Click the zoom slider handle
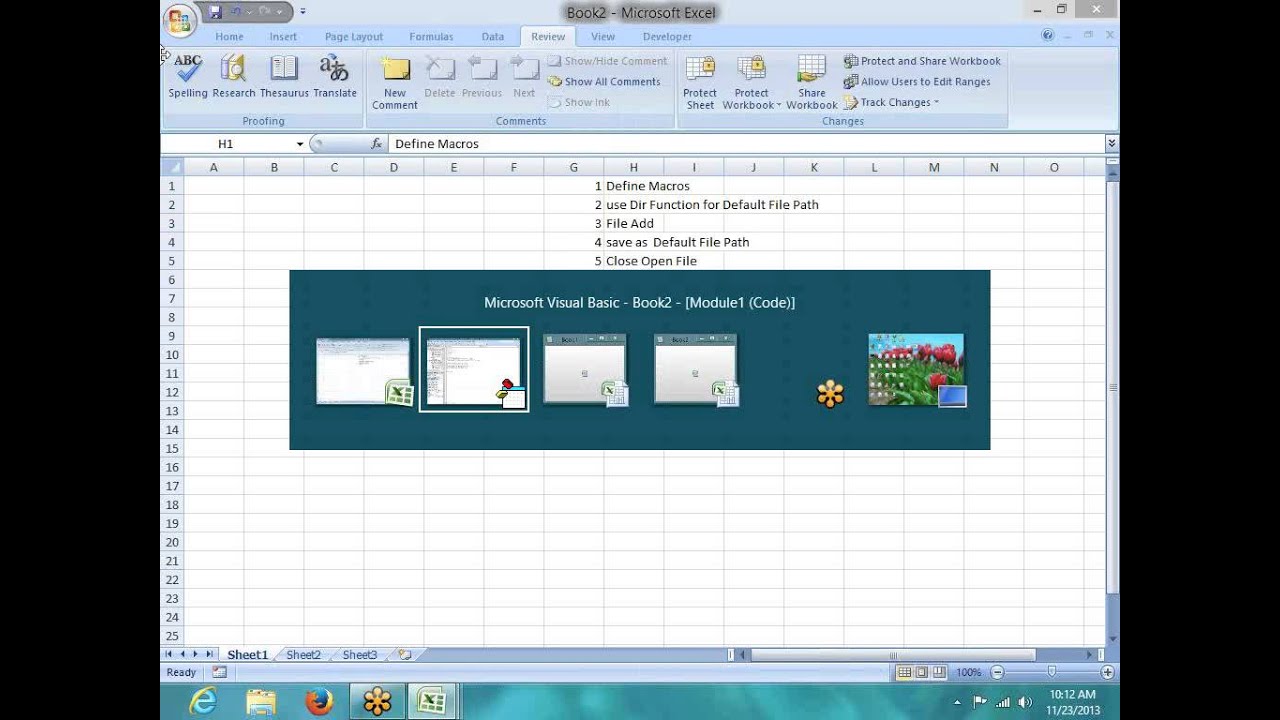1280x720 pixels. pyautogui.click(x=1052, y=673)
